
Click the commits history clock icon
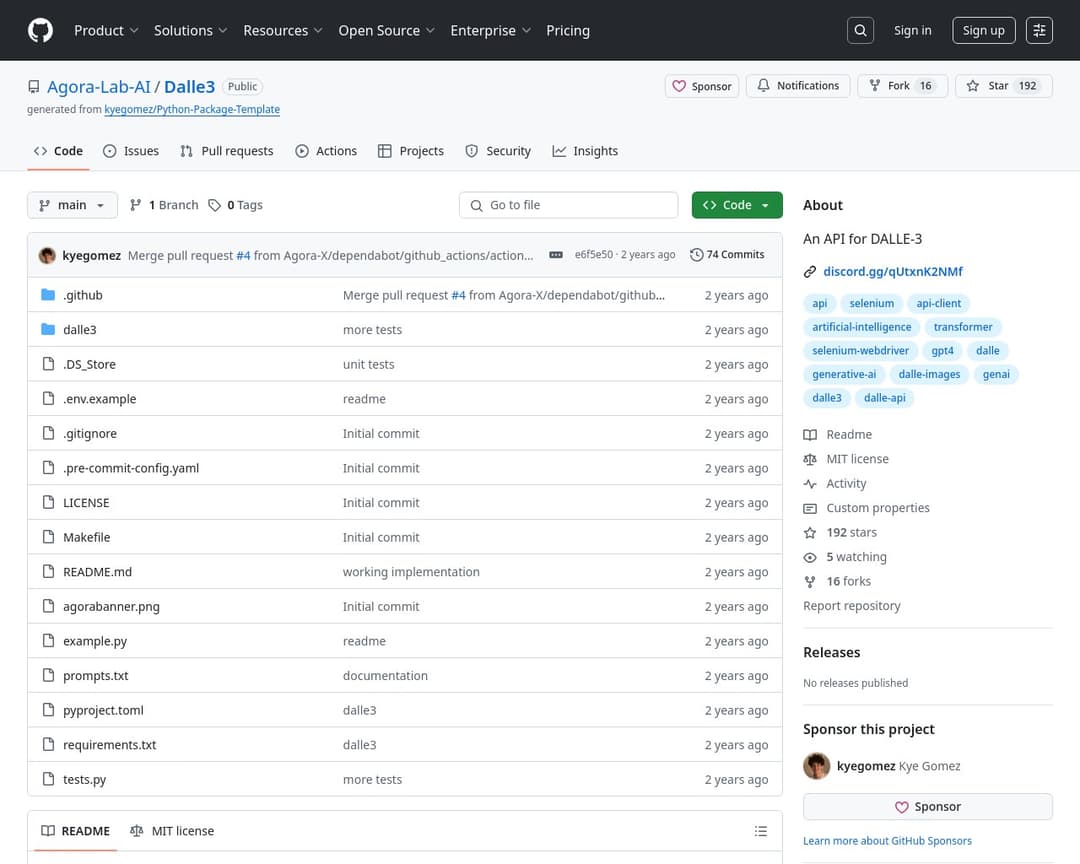click(x=696, y=255)
